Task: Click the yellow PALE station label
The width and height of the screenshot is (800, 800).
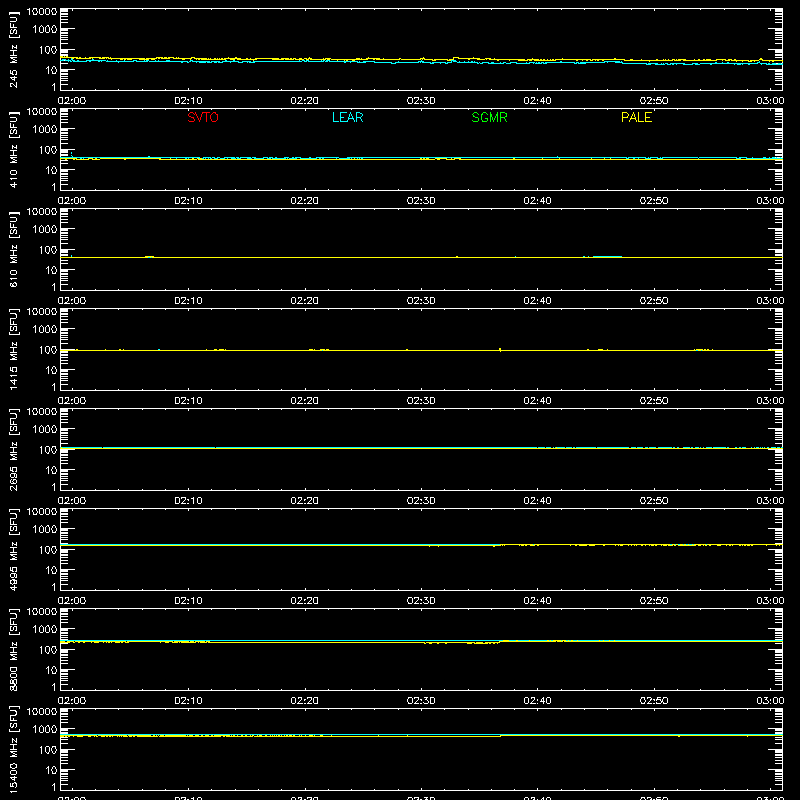Action: (x=636, y=117)
